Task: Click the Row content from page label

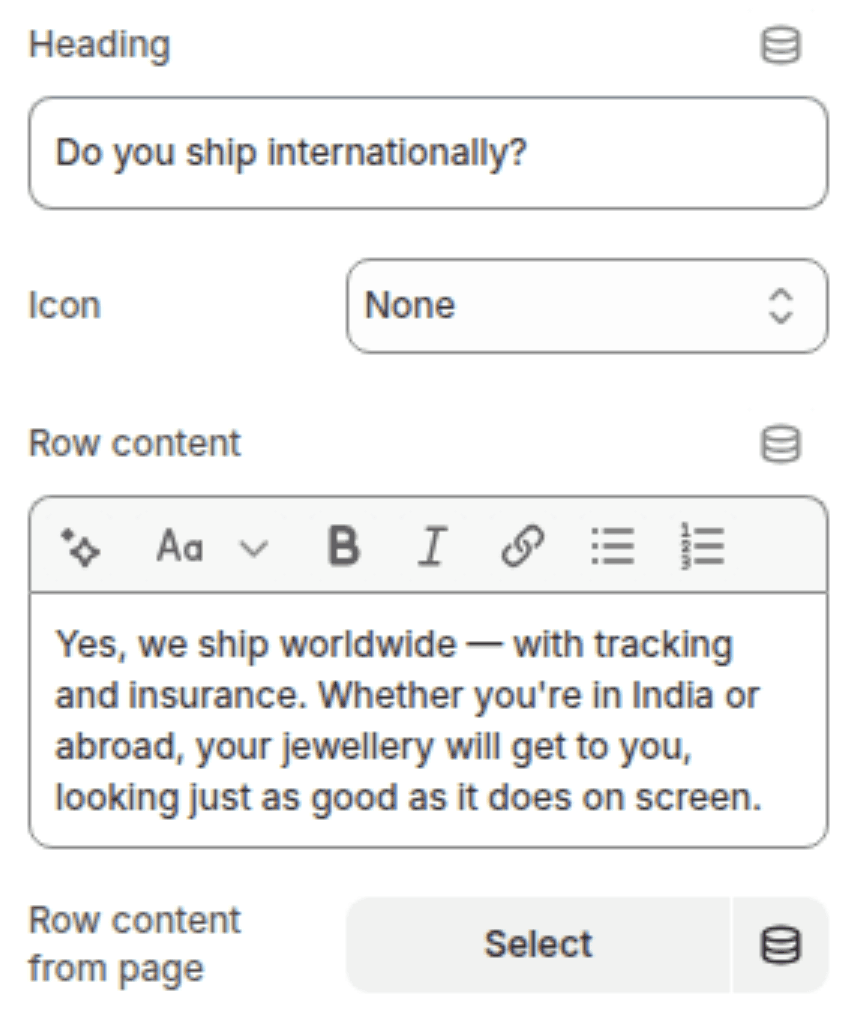Action: 135,944
